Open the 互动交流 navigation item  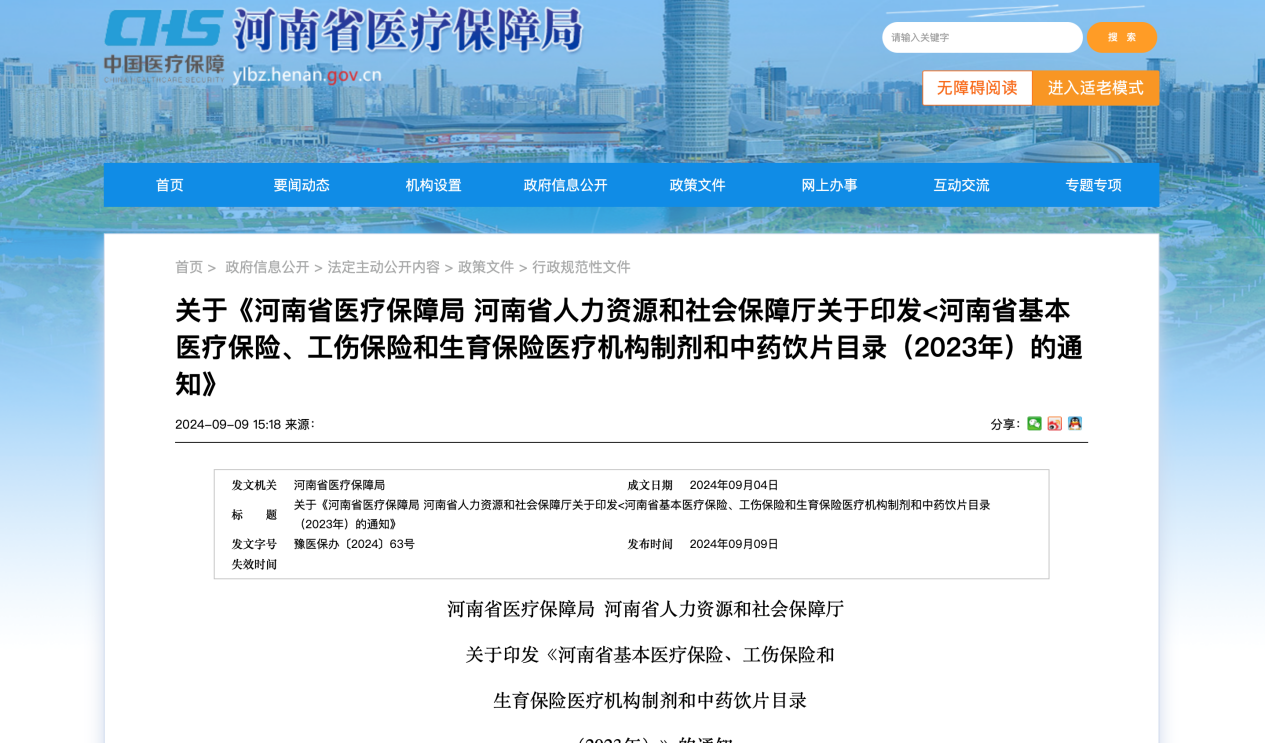pyautogui.click(x=962, y=185)
